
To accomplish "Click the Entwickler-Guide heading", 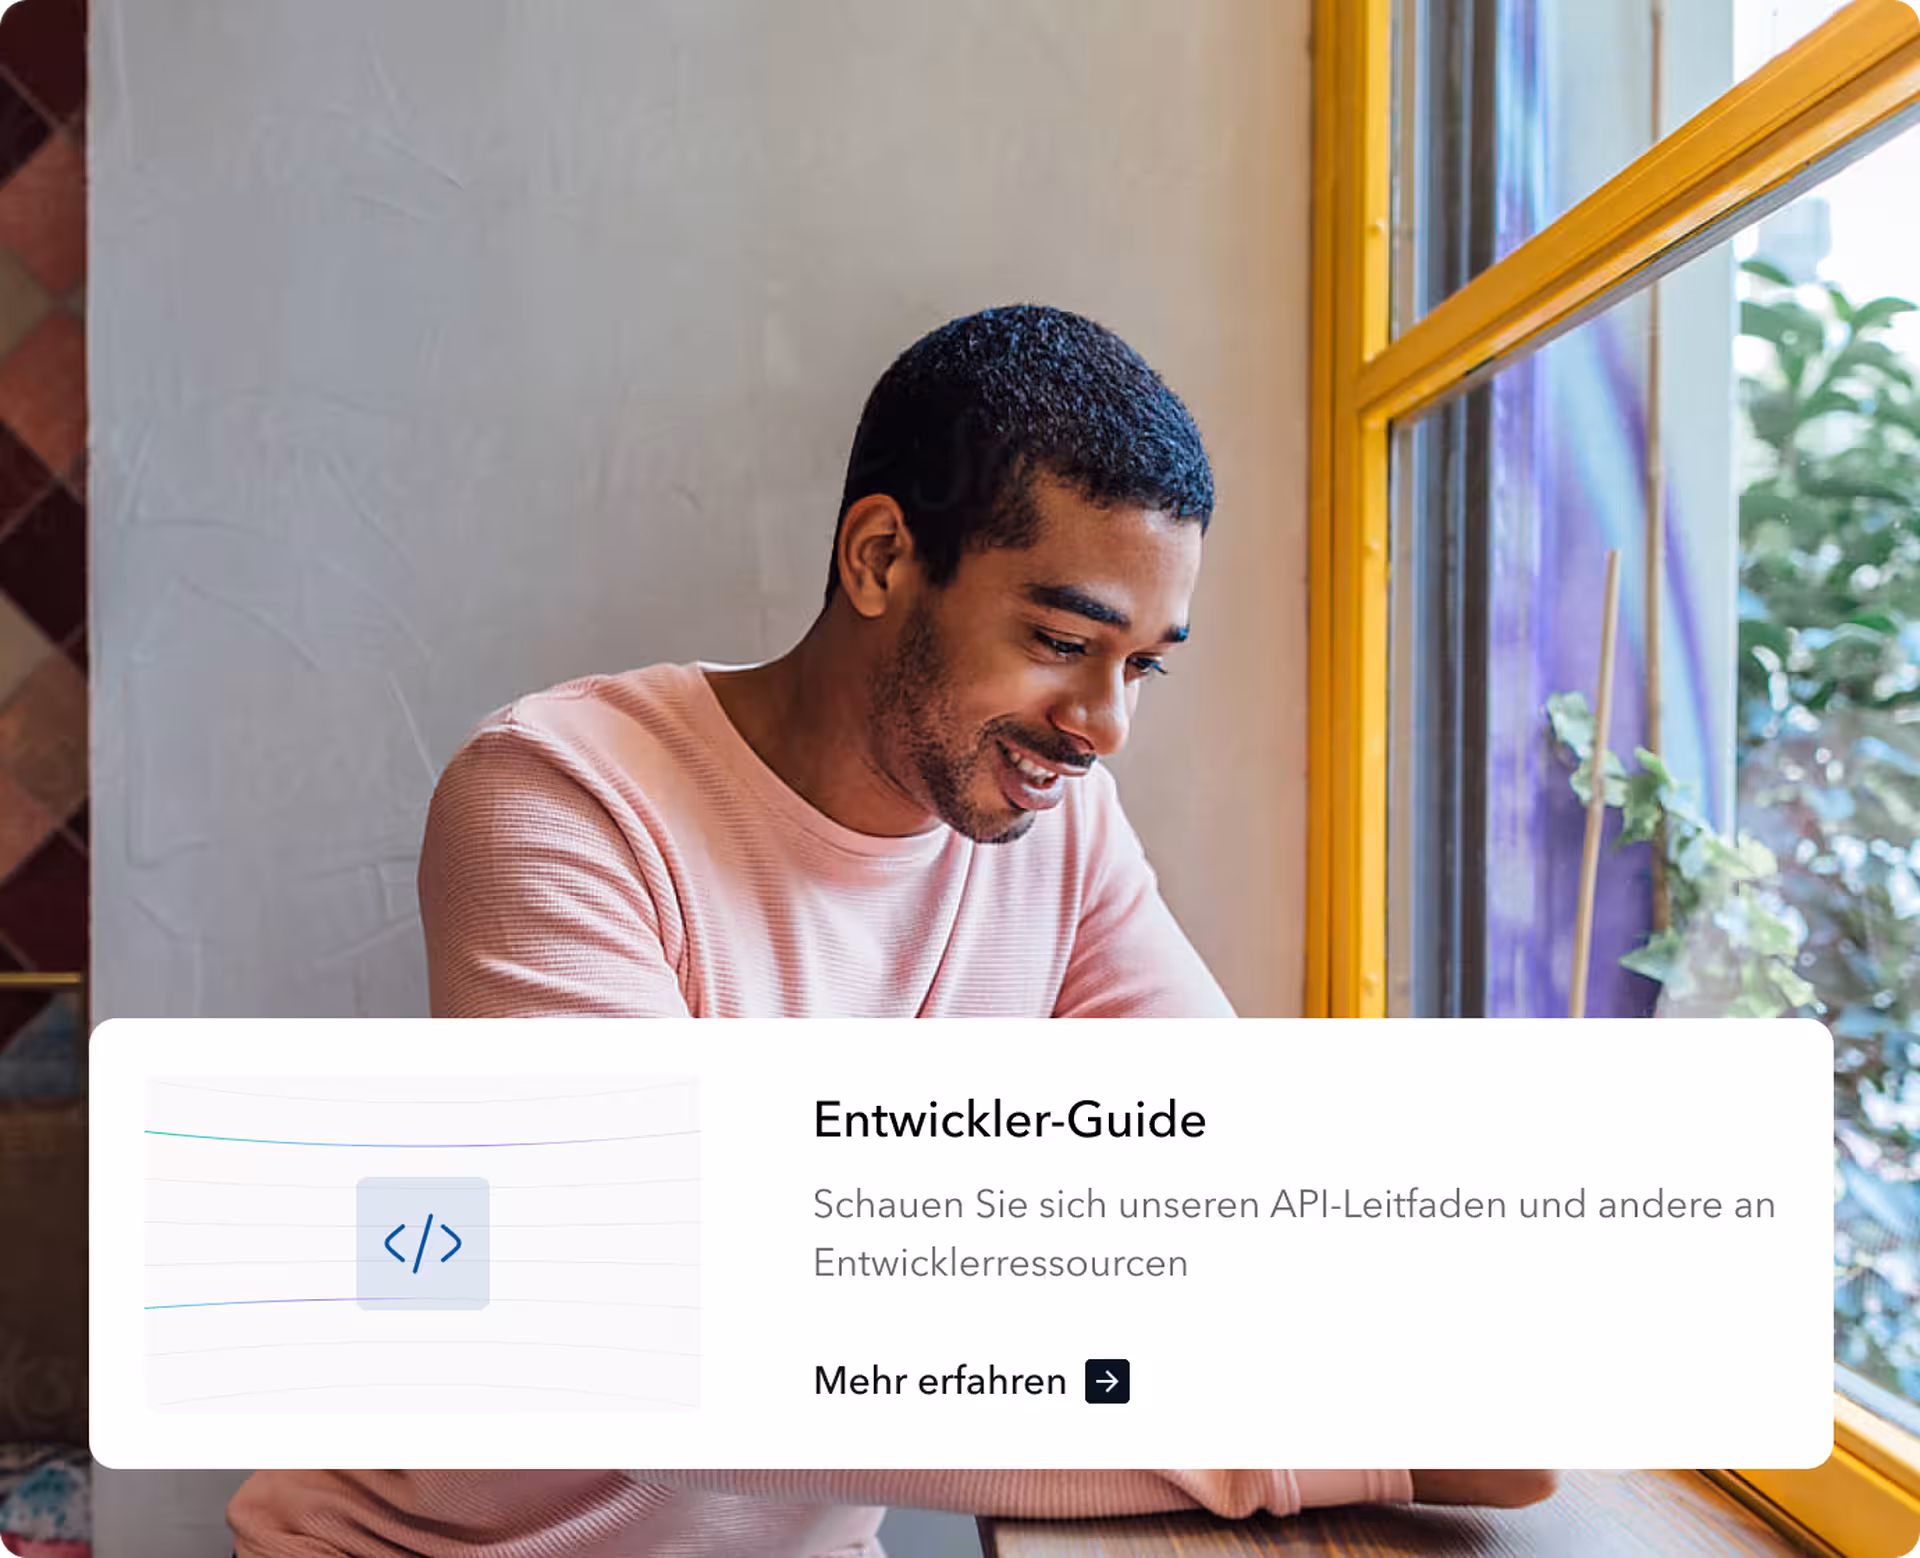I will click(x=1009, y=1120).
